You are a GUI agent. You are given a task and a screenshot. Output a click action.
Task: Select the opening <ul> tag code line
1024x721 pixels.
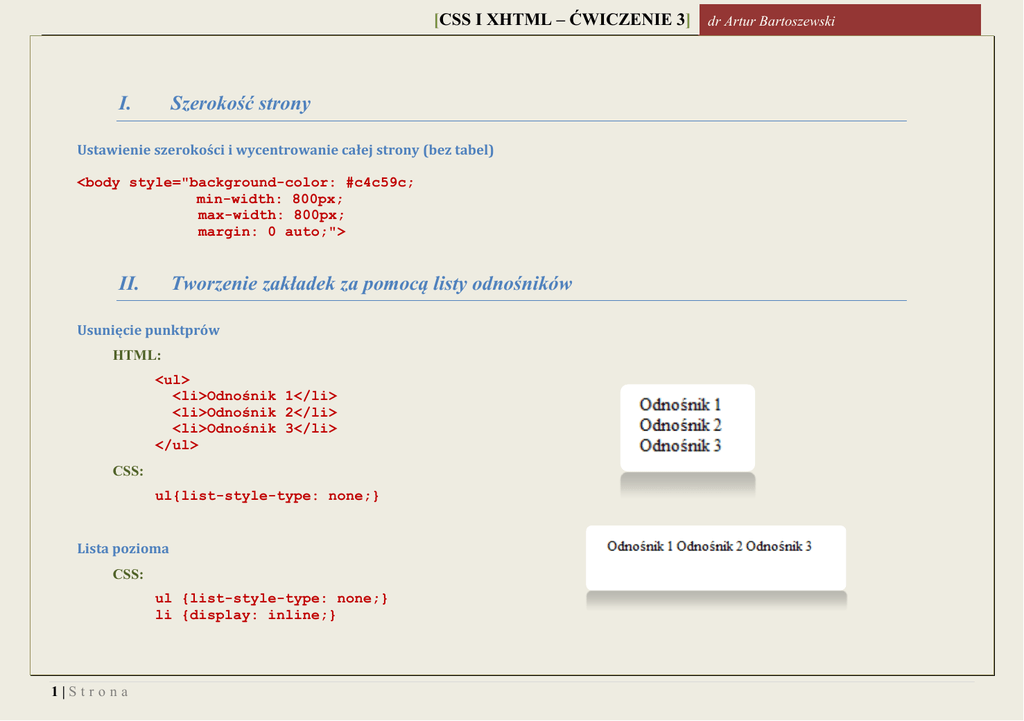(172, 380)
